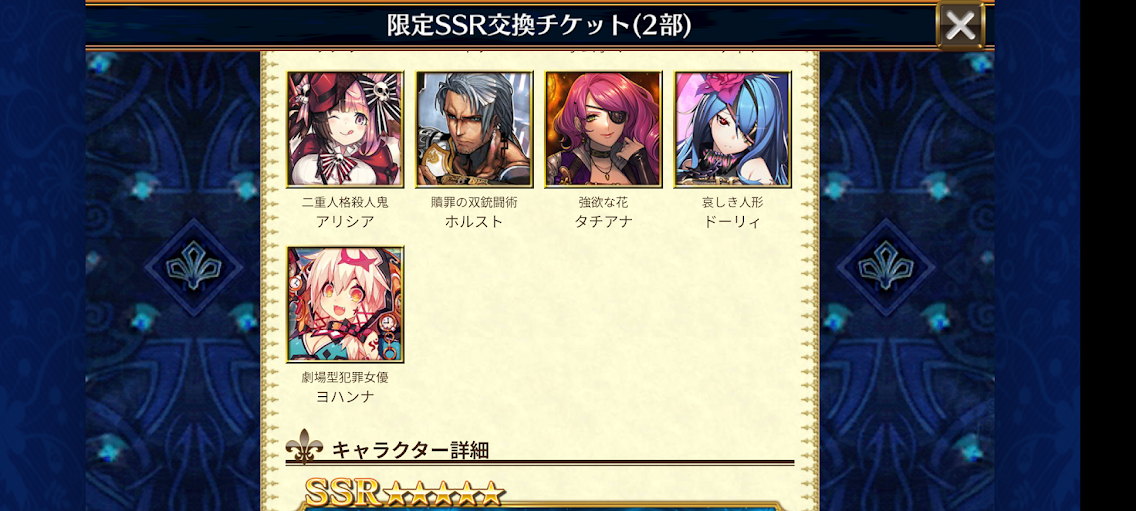Click the ドーリィ name label
The width and height of the screenshot is (1136, 511).
732,222
